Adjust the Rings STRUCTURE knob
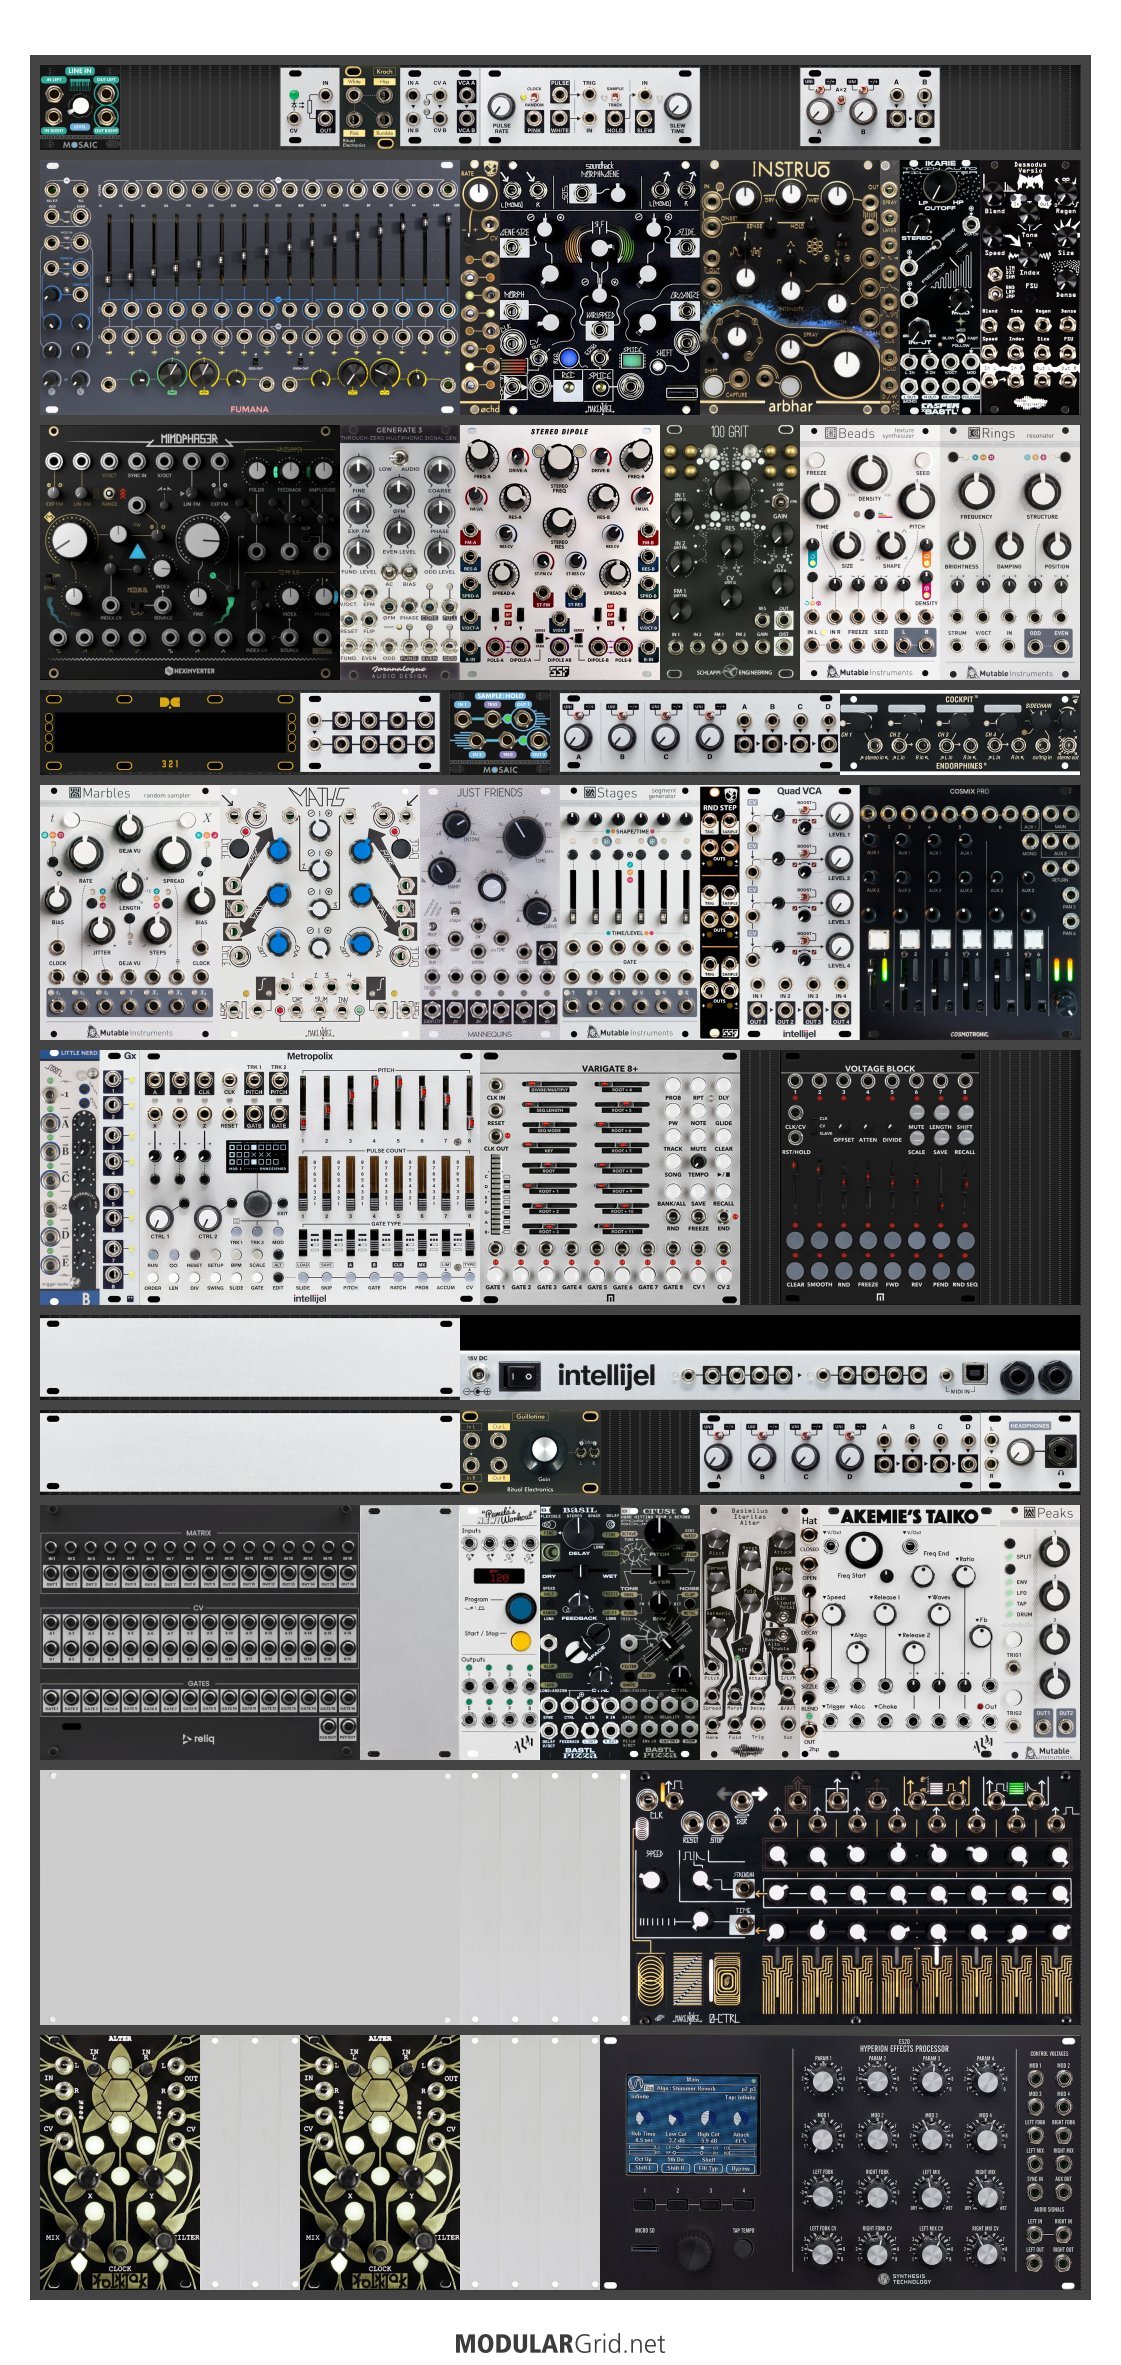The image size is (1121, 2365). (1041, 491)
